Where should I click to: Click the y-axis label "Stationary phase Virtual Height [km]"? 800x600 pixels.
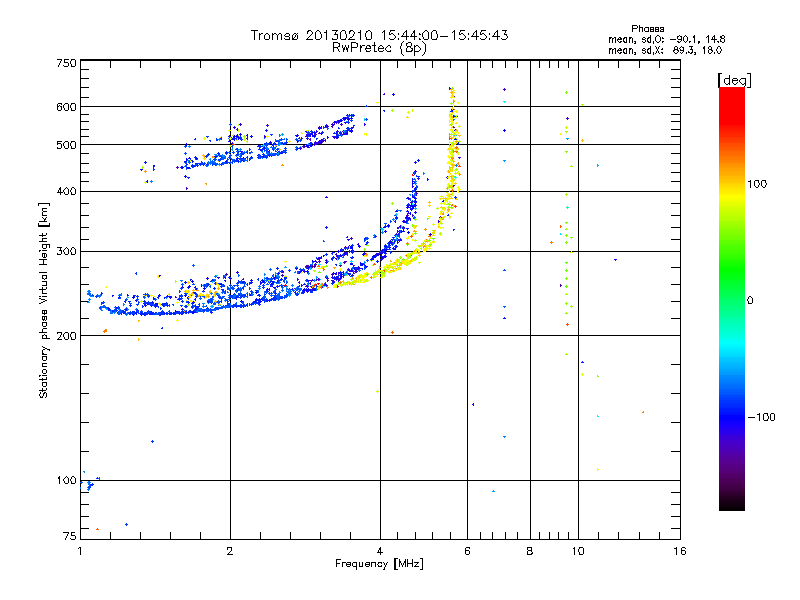click(x=44, y=300)
